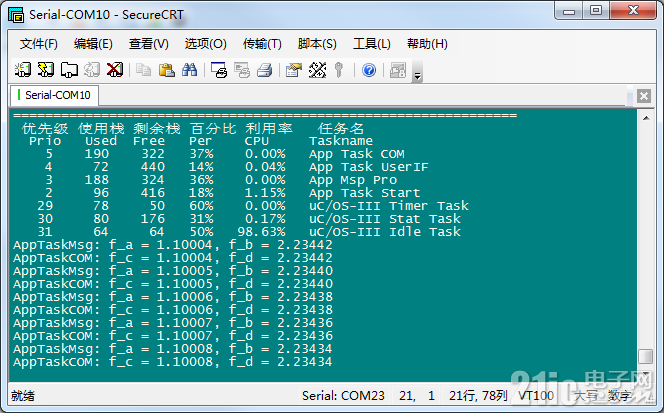The height and width of the screenshot is (413, 664).
Task: Click the Print Screen icon
Action: coord(219,70)
